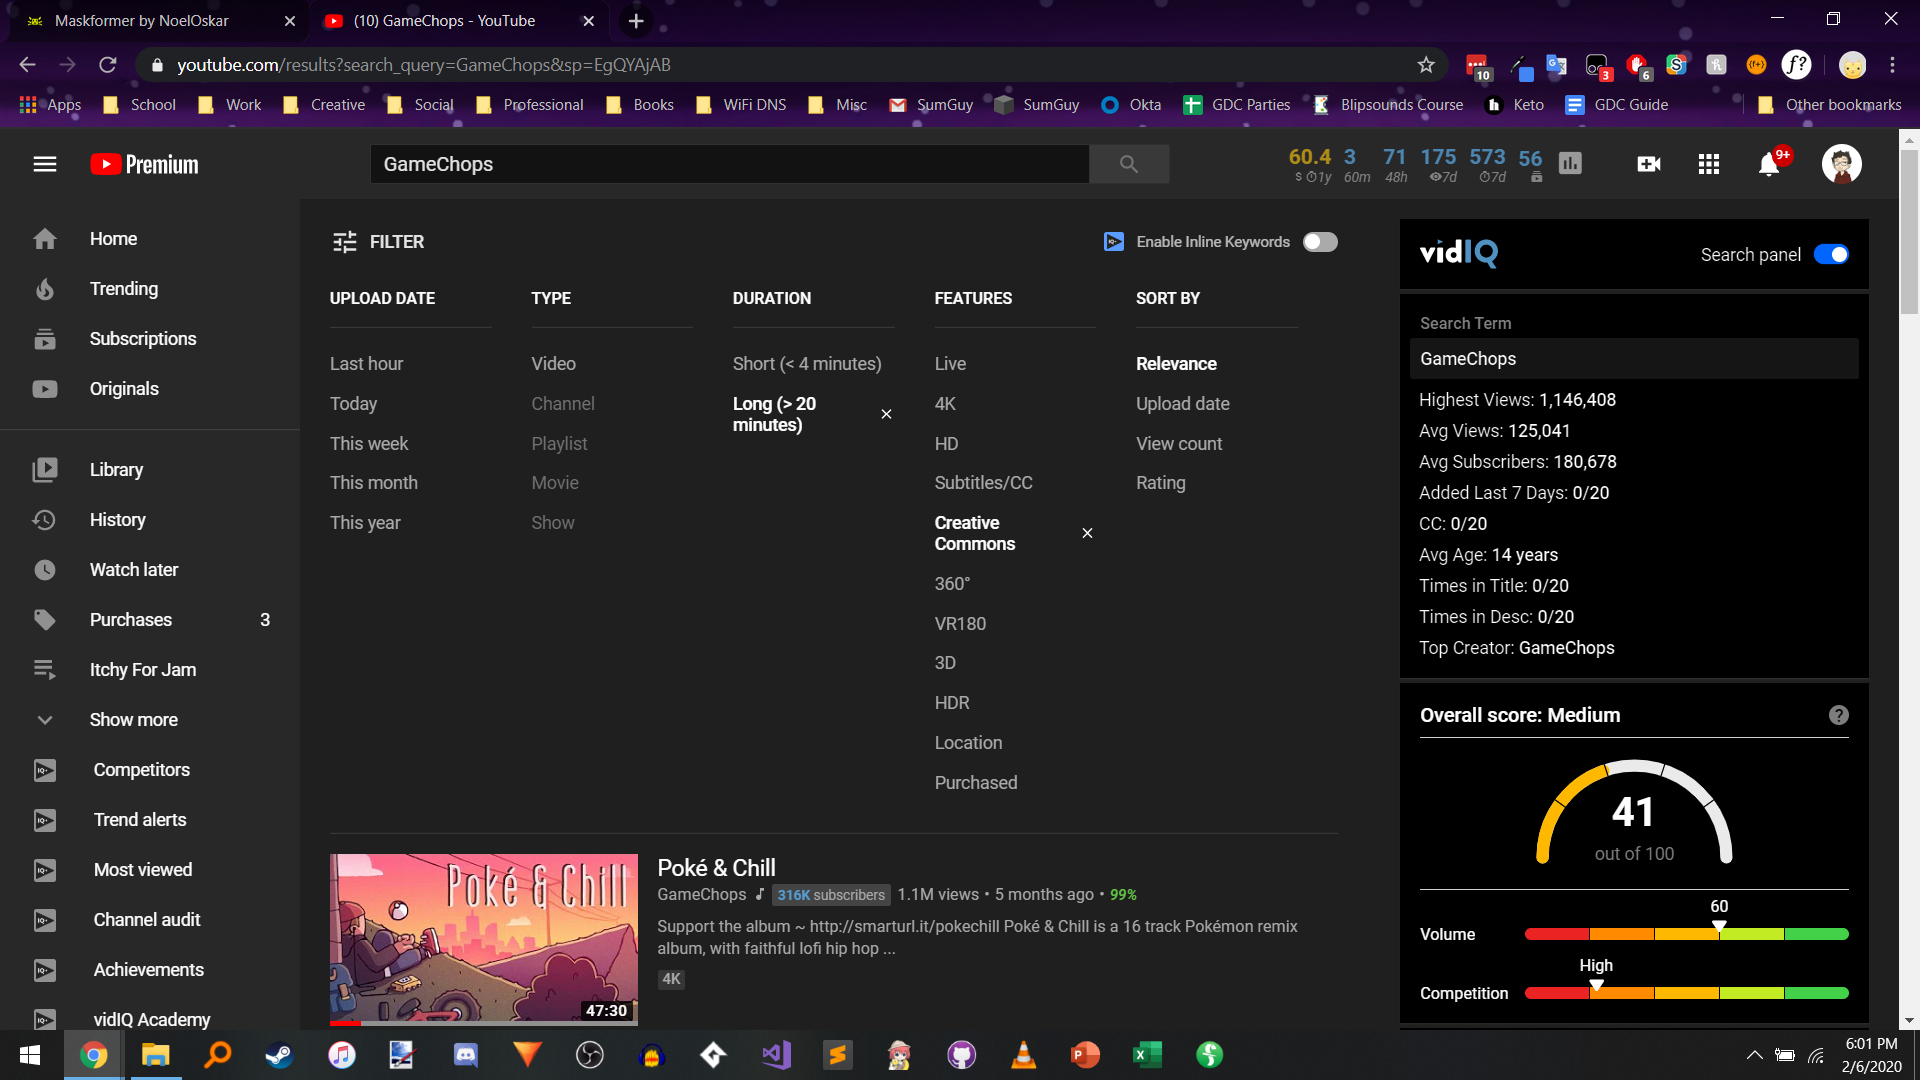
Task: Open the GDC Guide bookmark
Action: (1617, 105)
